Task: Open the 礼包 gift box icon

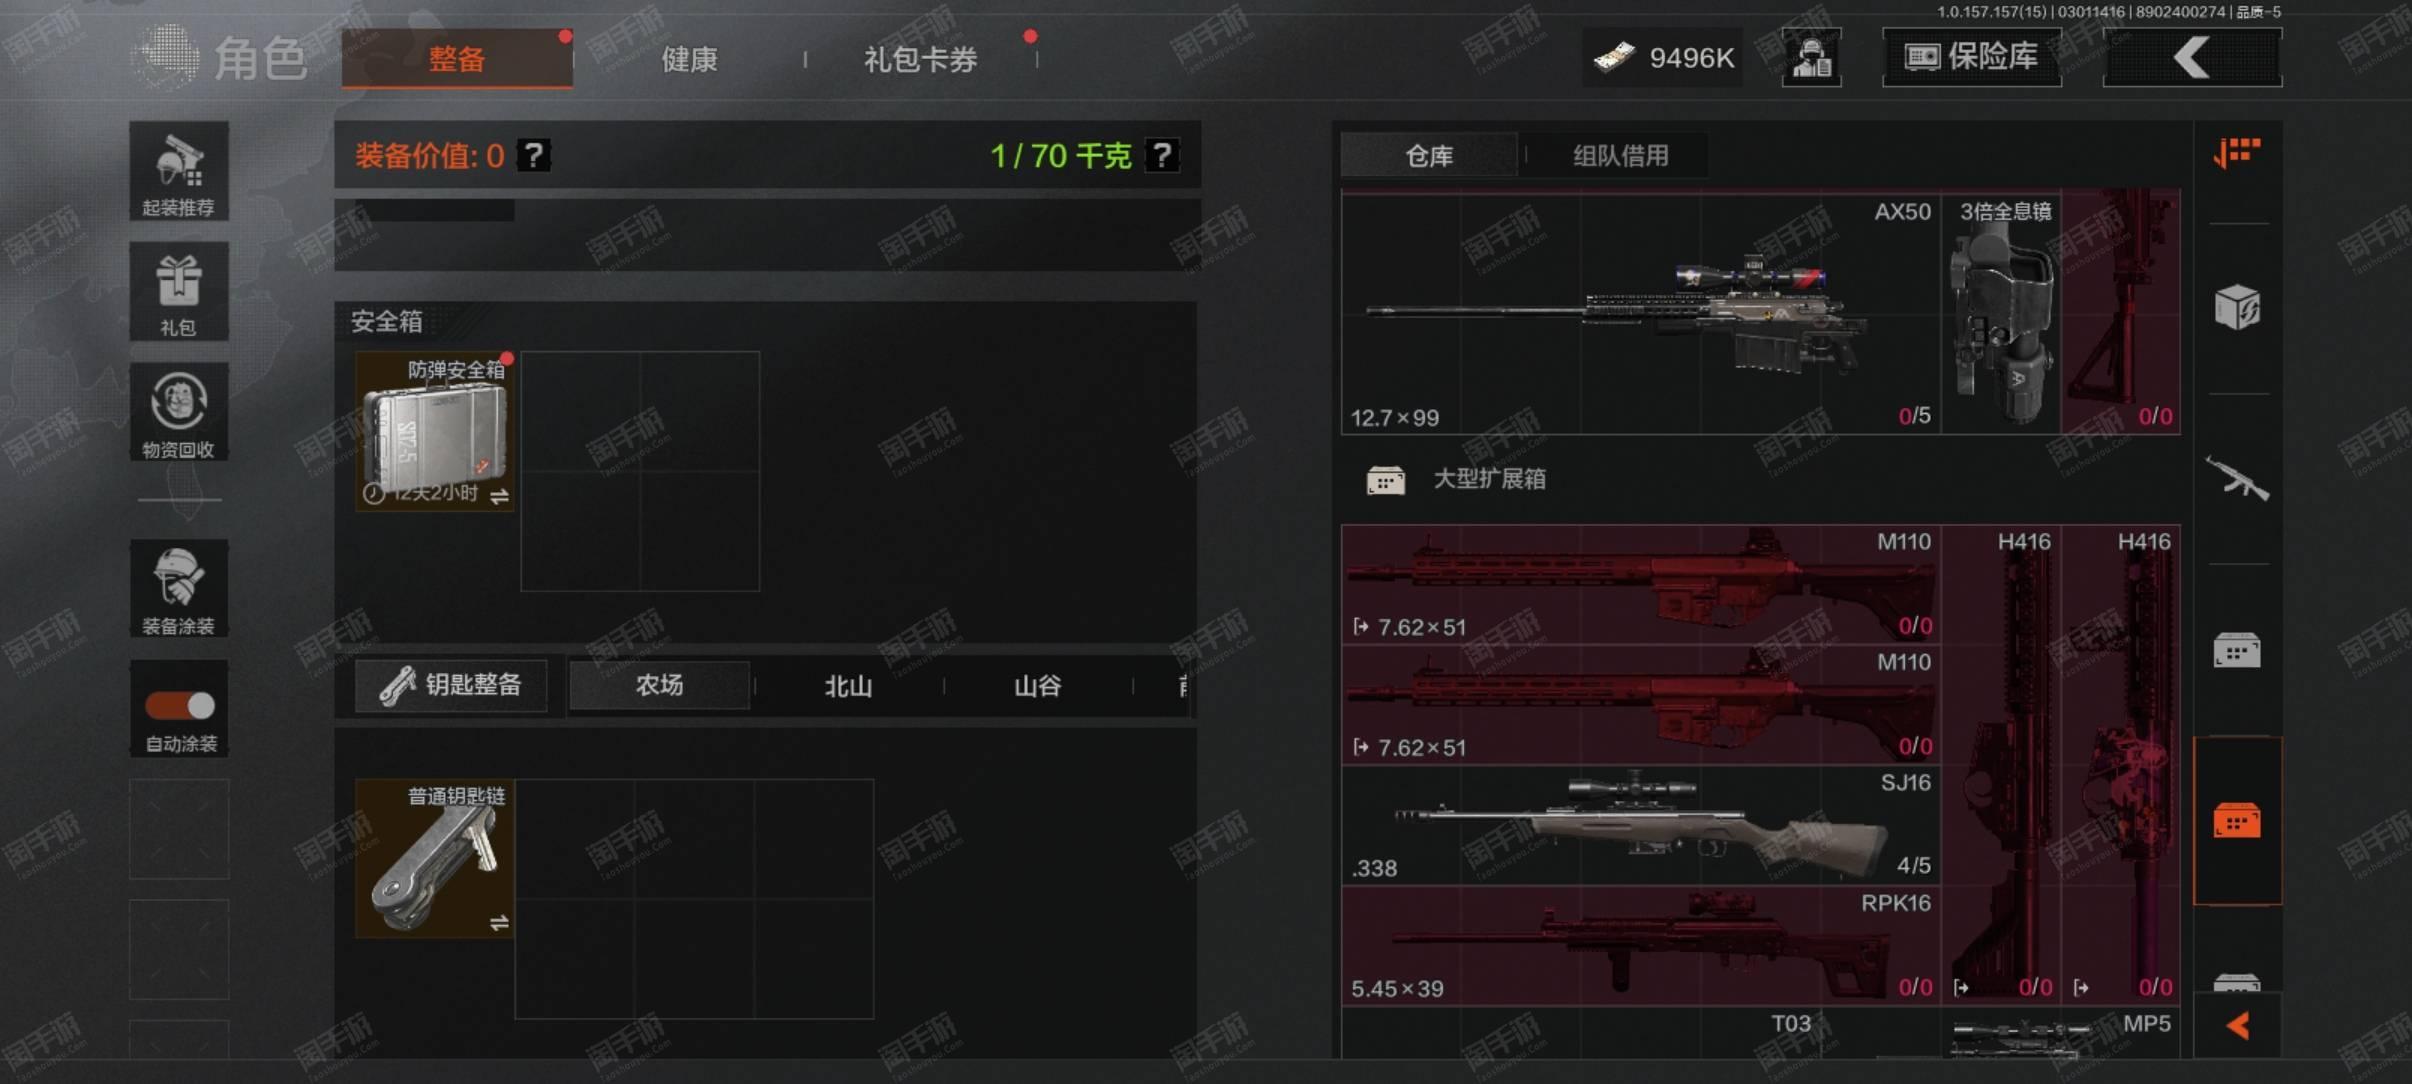Action: pyautogui.click(x=179, y=292)
